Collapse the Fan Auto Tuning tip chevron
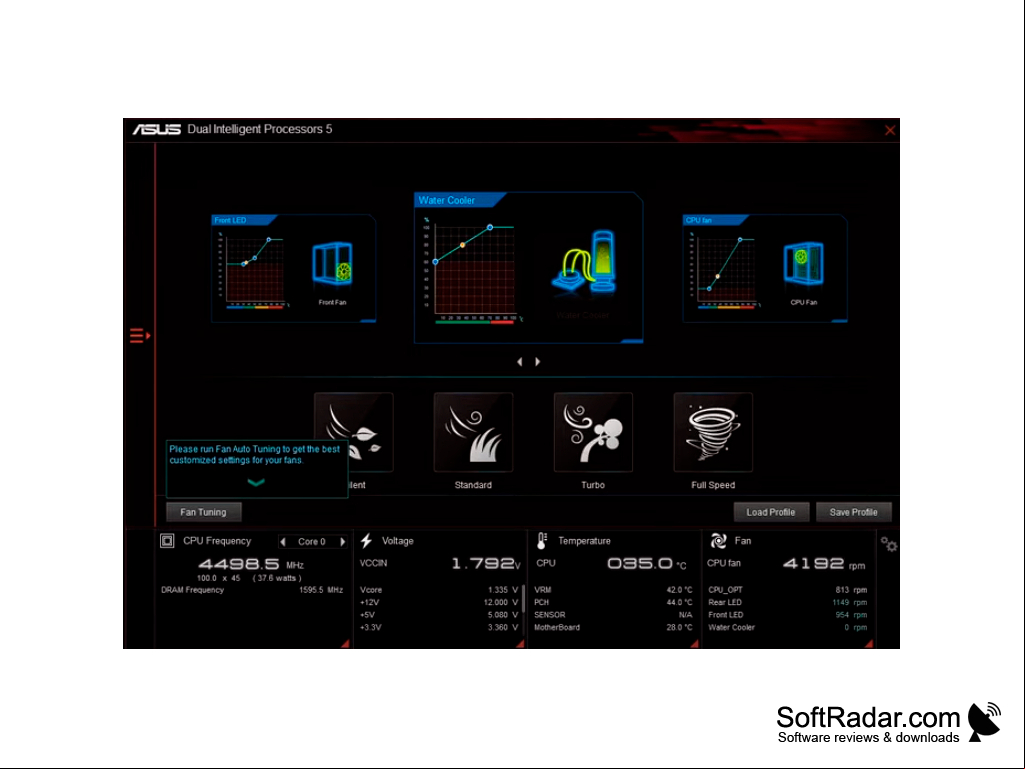The height and width of the screenshot is (769, 1025). pos(256,483)
